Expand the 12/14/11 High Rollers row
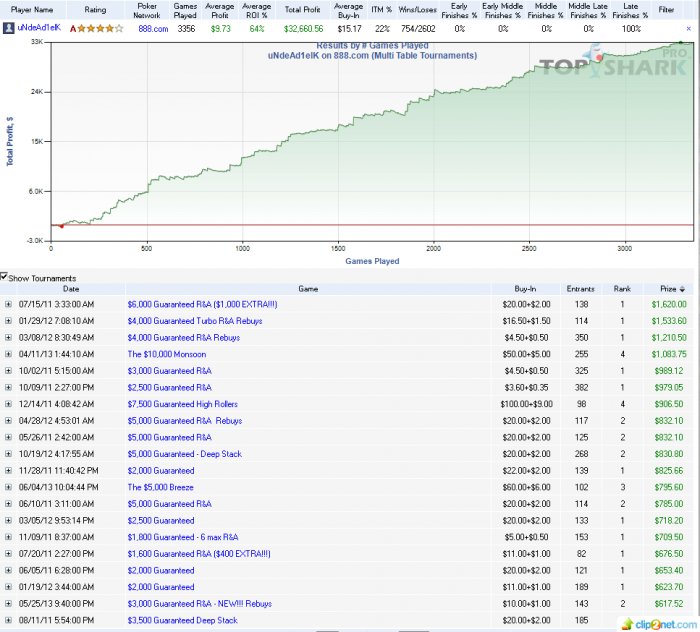The height and width of the screenshot is (632, 700). pos(8,403)
